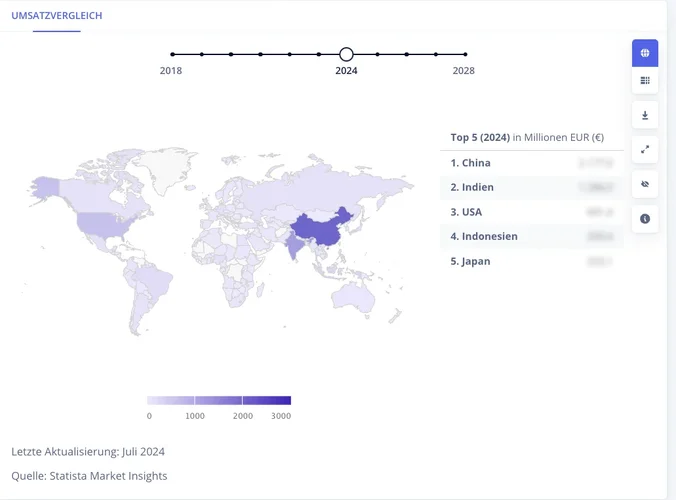Viewport: 676px width, 500px height.
Task: Open the Umsatzvergleich tab
Action: tap(57, 16)
